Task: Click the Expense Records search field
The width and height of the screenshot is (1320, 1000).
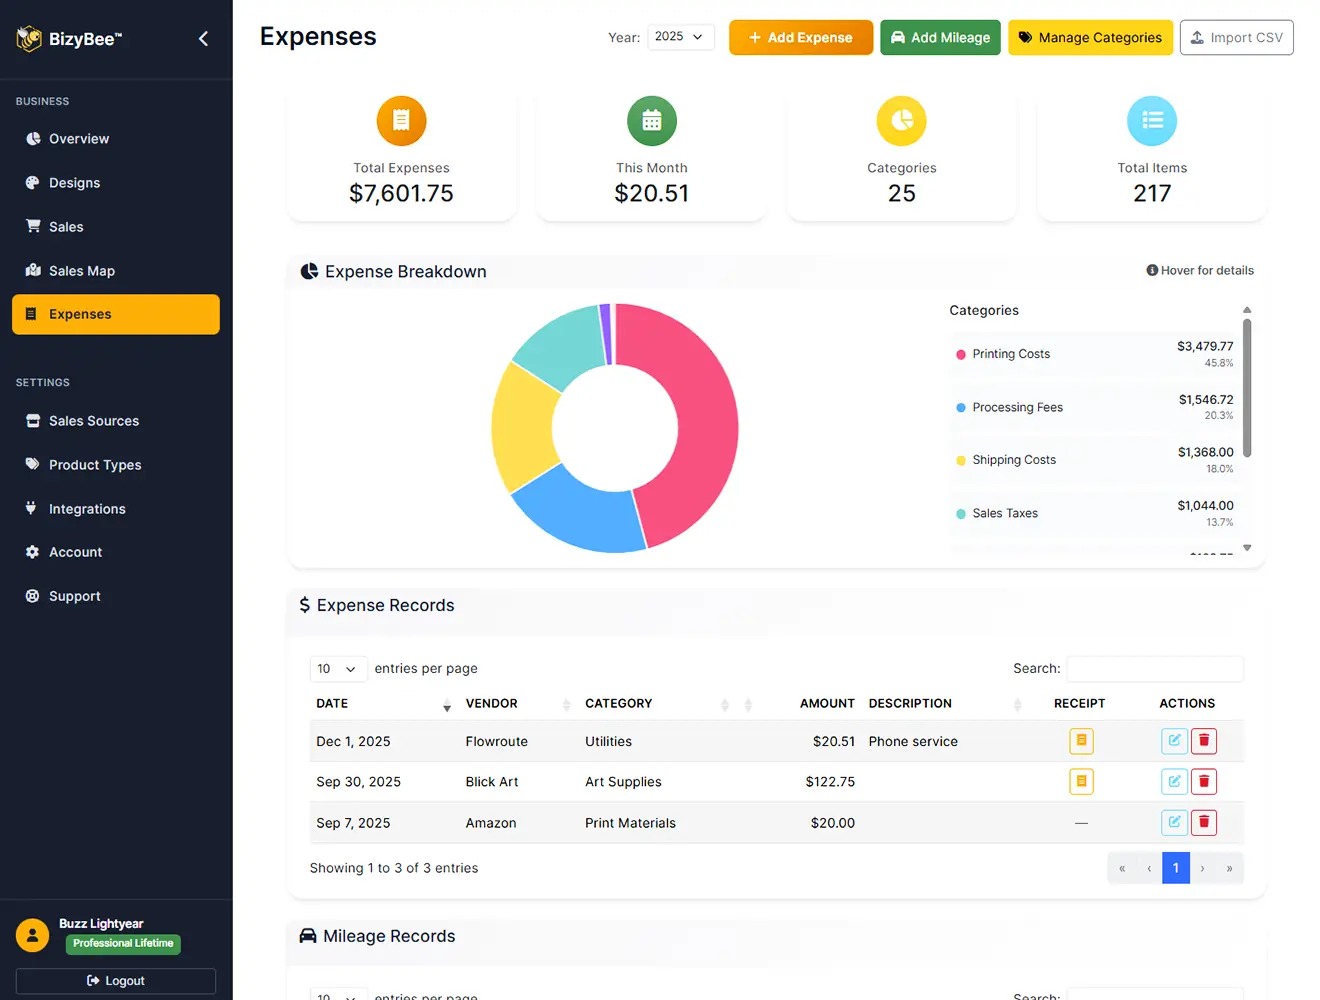Action: tap(1155, 668)
